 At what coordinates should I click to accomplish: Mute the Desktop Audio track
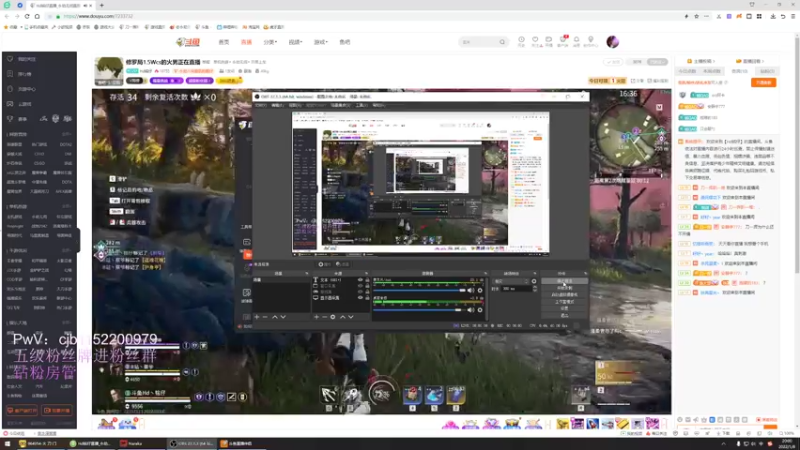tap(471, 310)
